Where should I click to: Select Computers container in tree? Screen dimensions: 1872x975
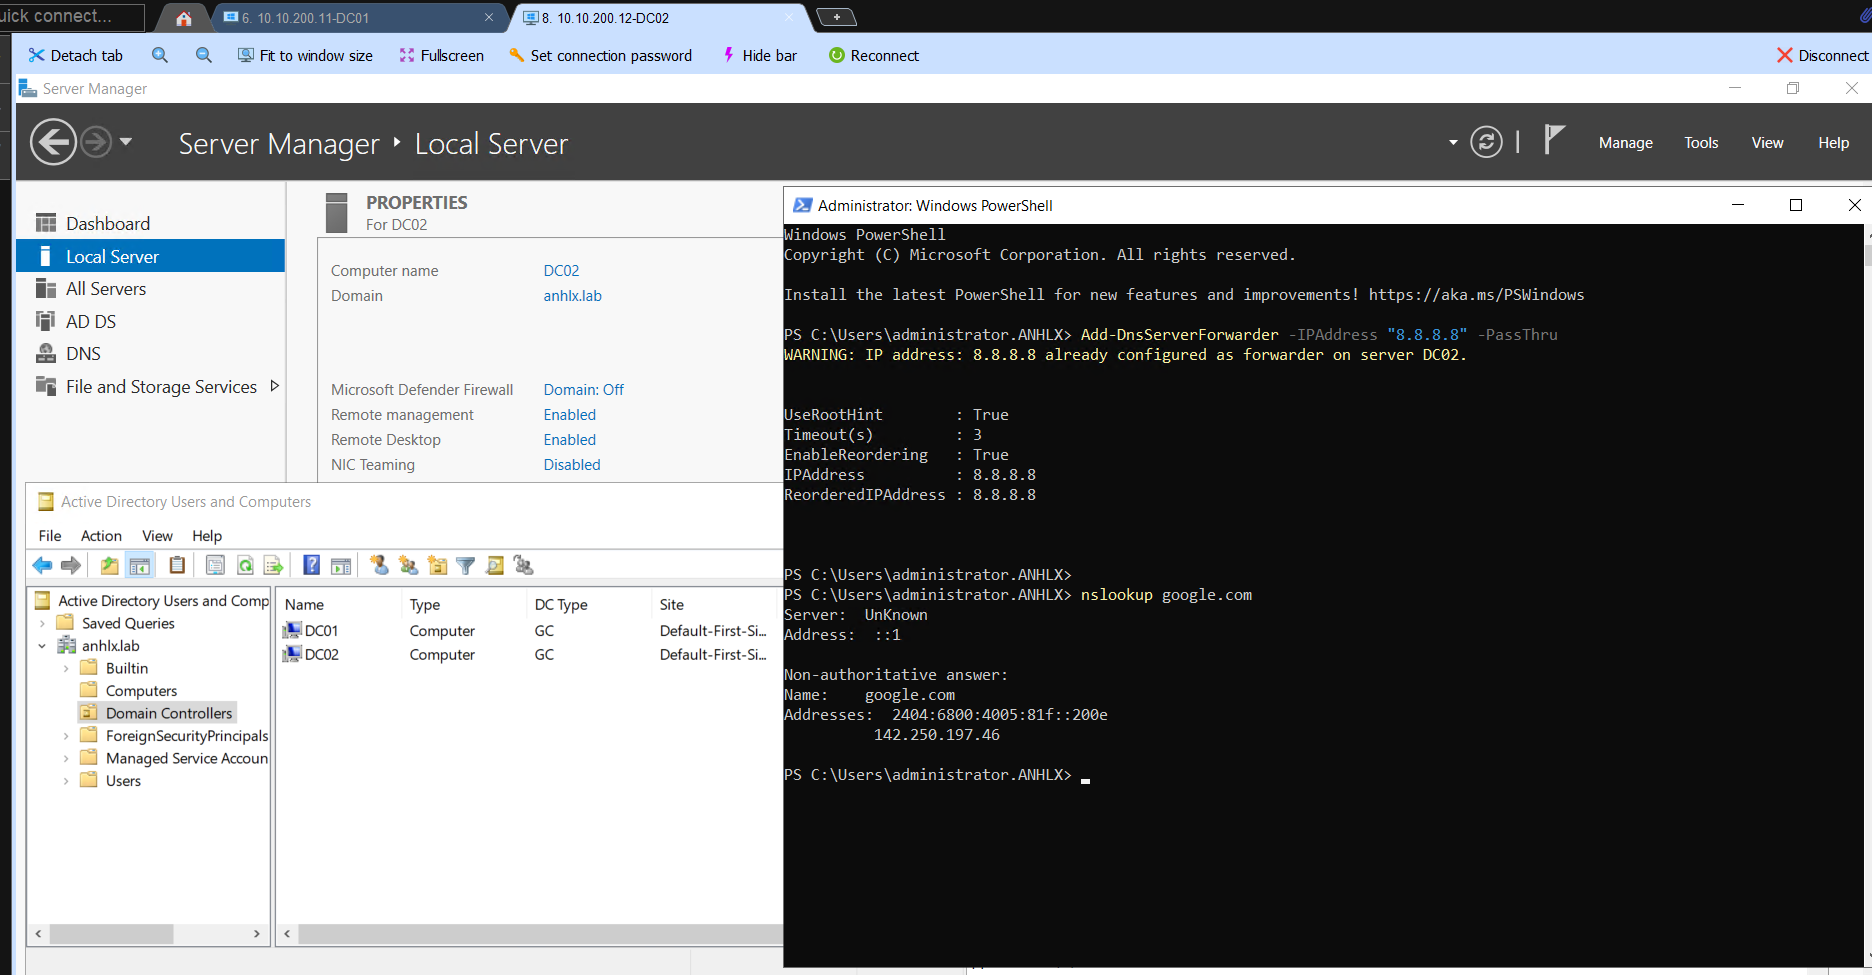pyautogui.click(x=141, y=691)
